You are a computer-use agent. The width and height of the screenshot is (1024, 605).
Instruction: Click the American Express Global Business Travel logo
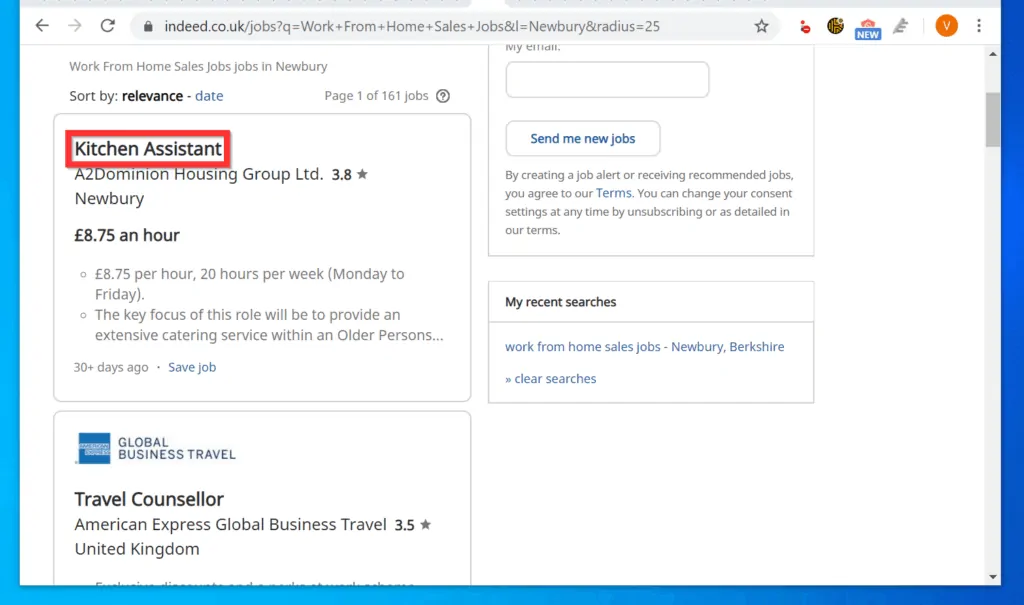point(156,448)
